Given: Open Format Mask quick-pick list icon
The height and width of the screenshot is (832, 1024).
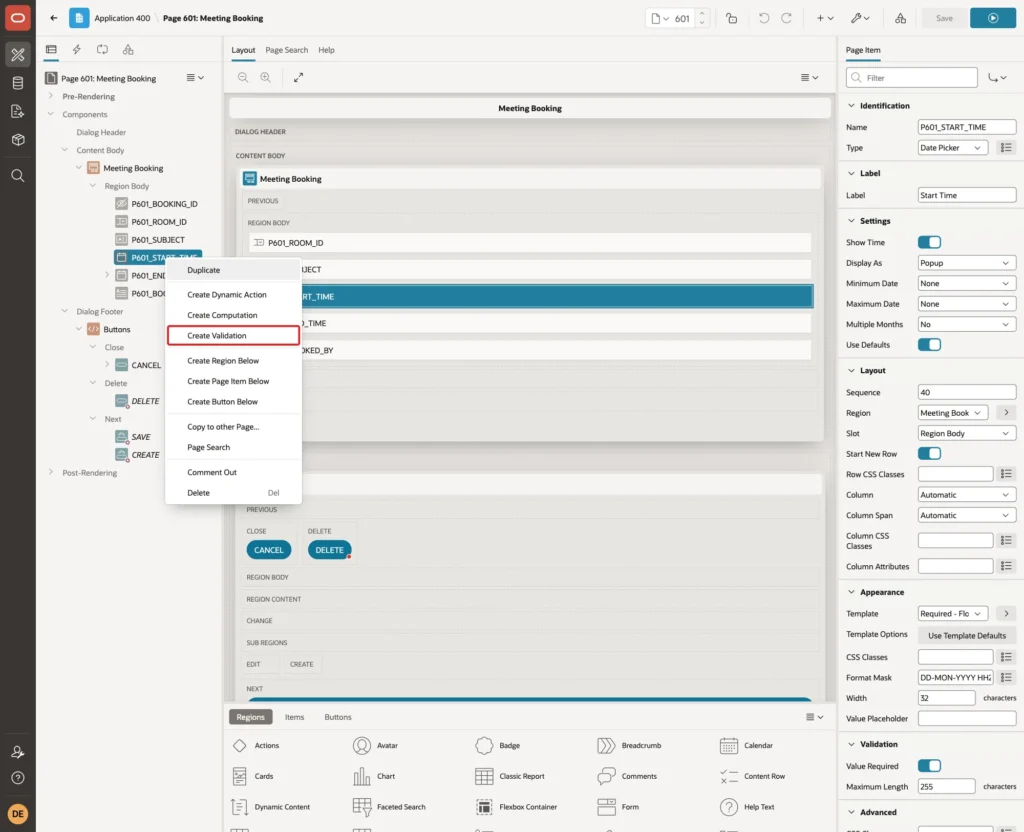Looking at the screenshot, I should tap(1006, 677).
